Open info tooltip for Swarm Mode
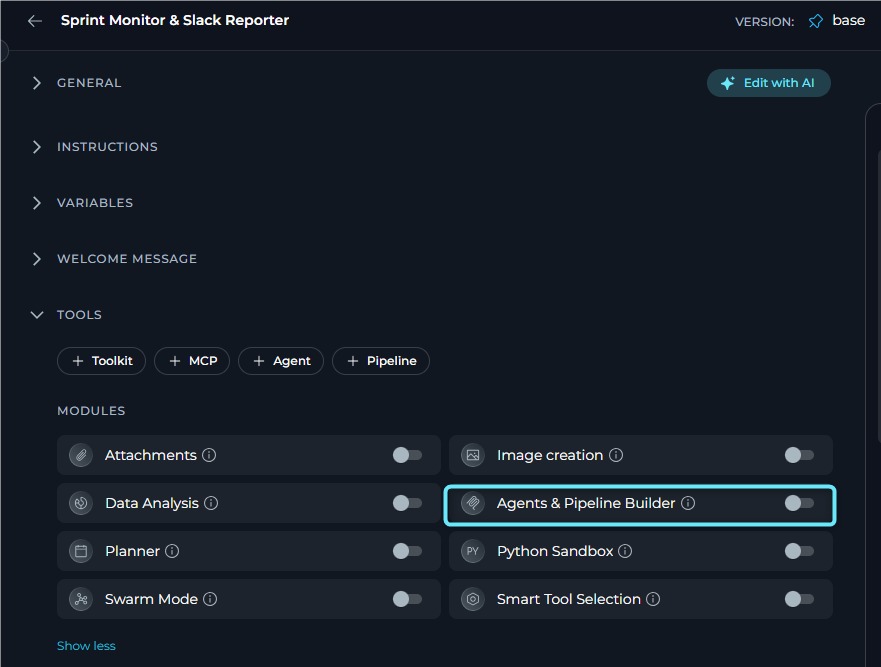 [x=210, y=599]
